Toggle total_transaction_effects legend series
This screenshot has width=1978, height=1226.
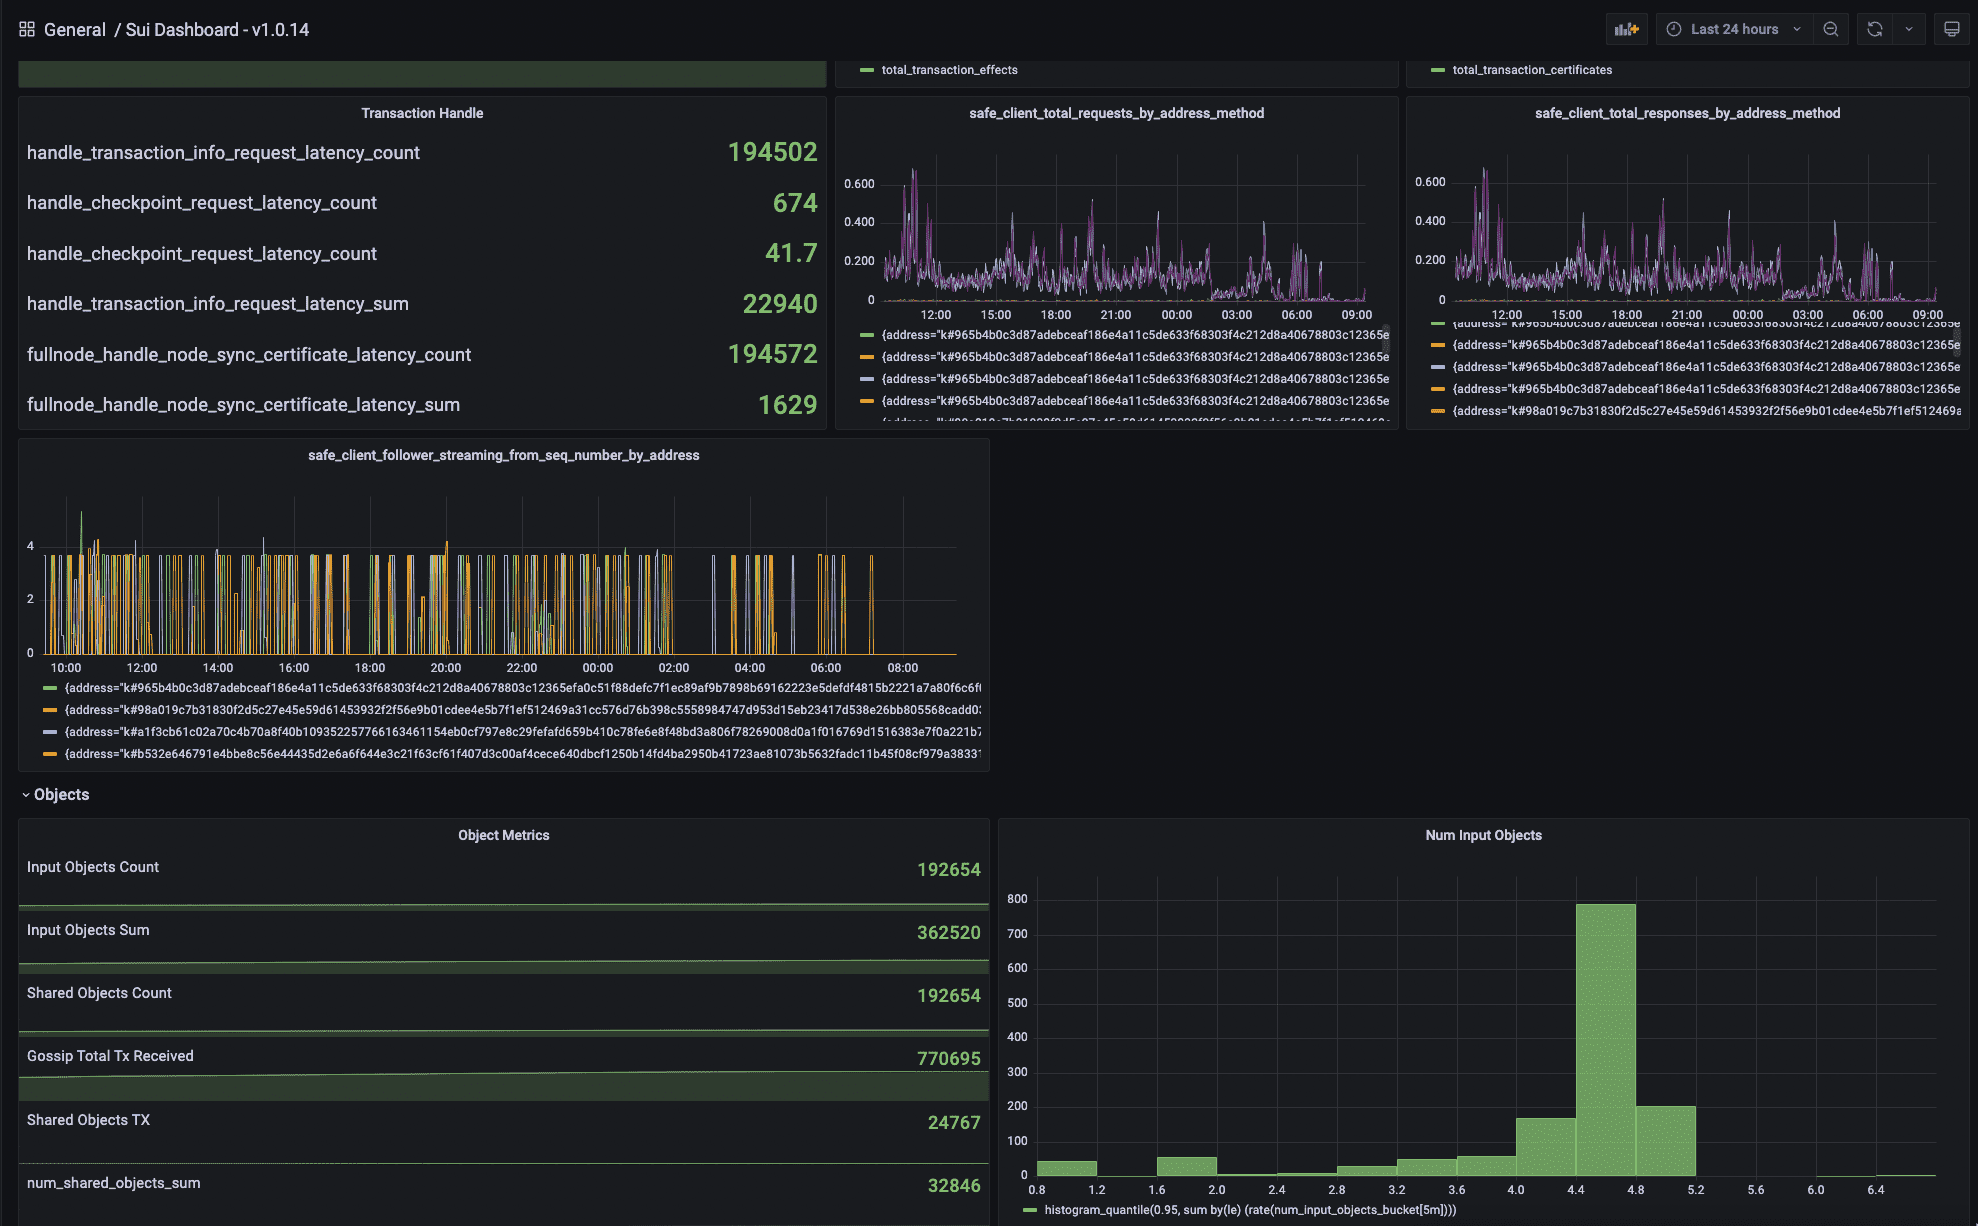[x=949, y=70]
